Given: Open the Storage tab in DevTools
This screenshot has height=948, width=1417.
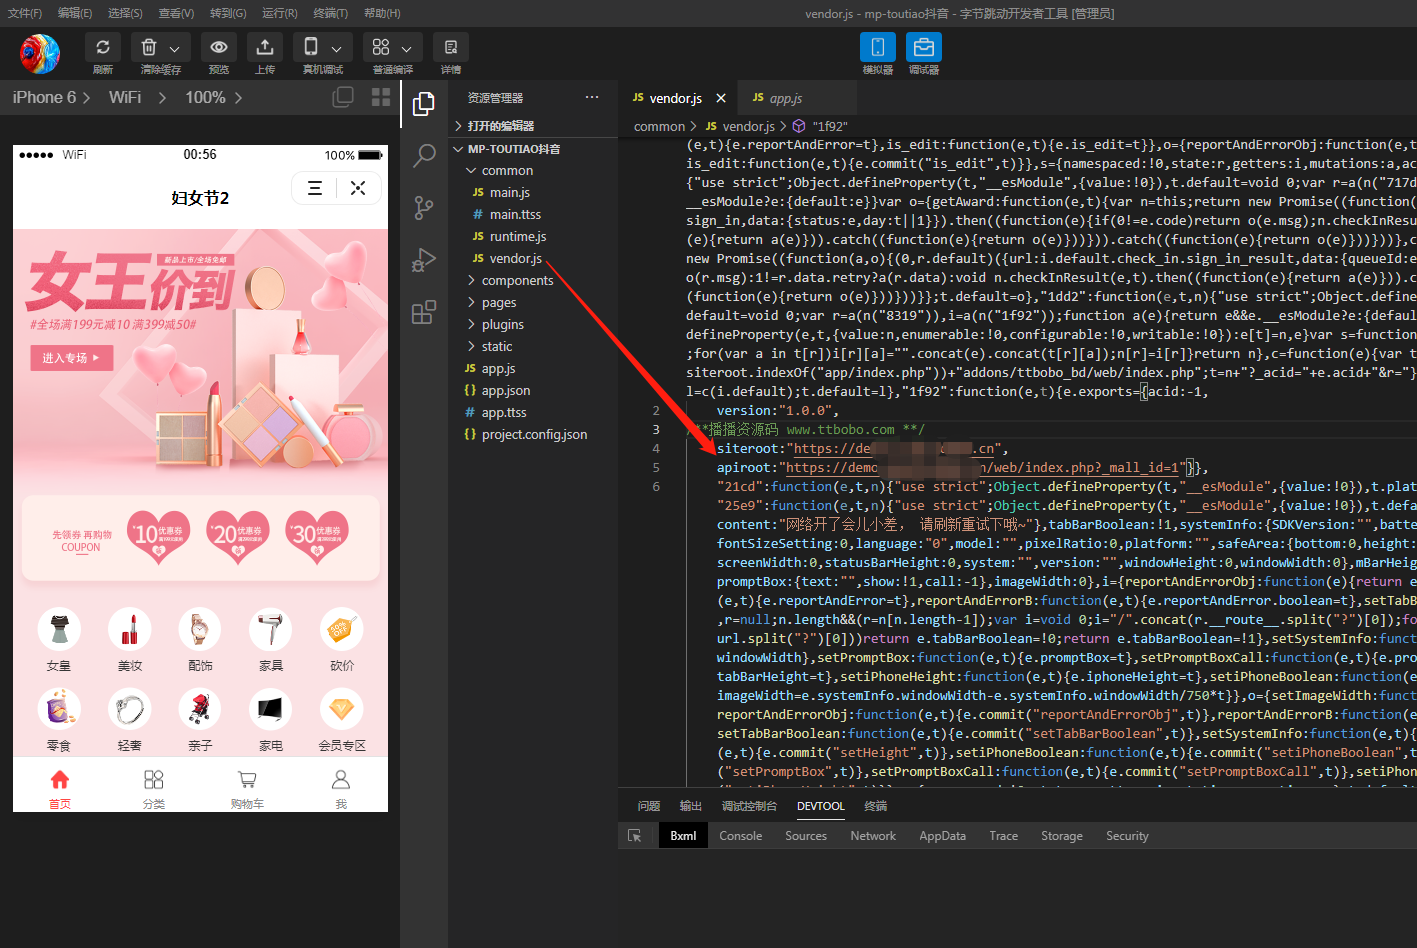Looking at the screenshot, I should (x=1062, y=836).
